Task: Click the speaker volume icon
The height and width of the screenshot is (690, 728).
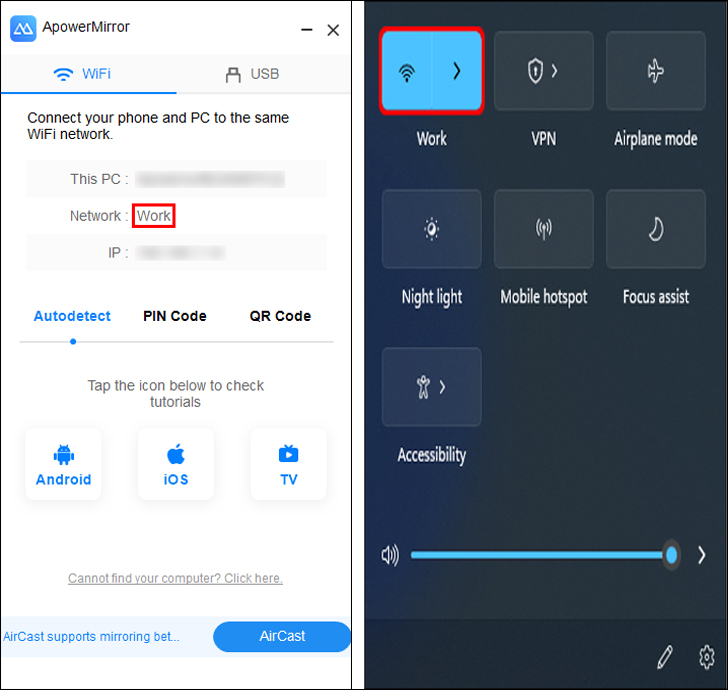Action: (x=390, y=555)
